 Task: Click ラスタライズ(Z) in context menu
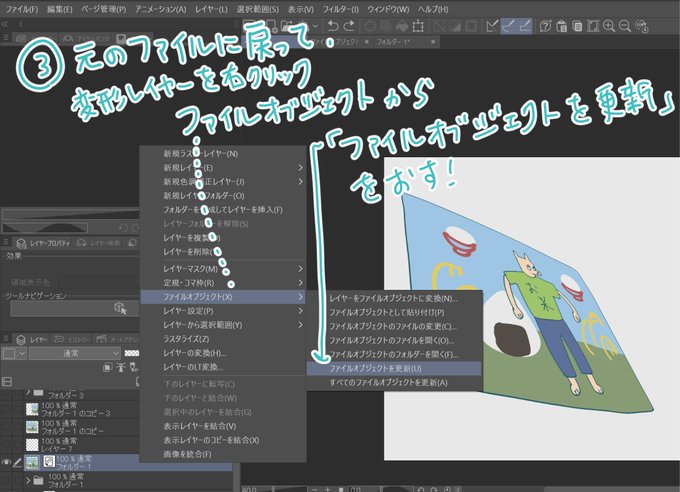pos(223,339)
